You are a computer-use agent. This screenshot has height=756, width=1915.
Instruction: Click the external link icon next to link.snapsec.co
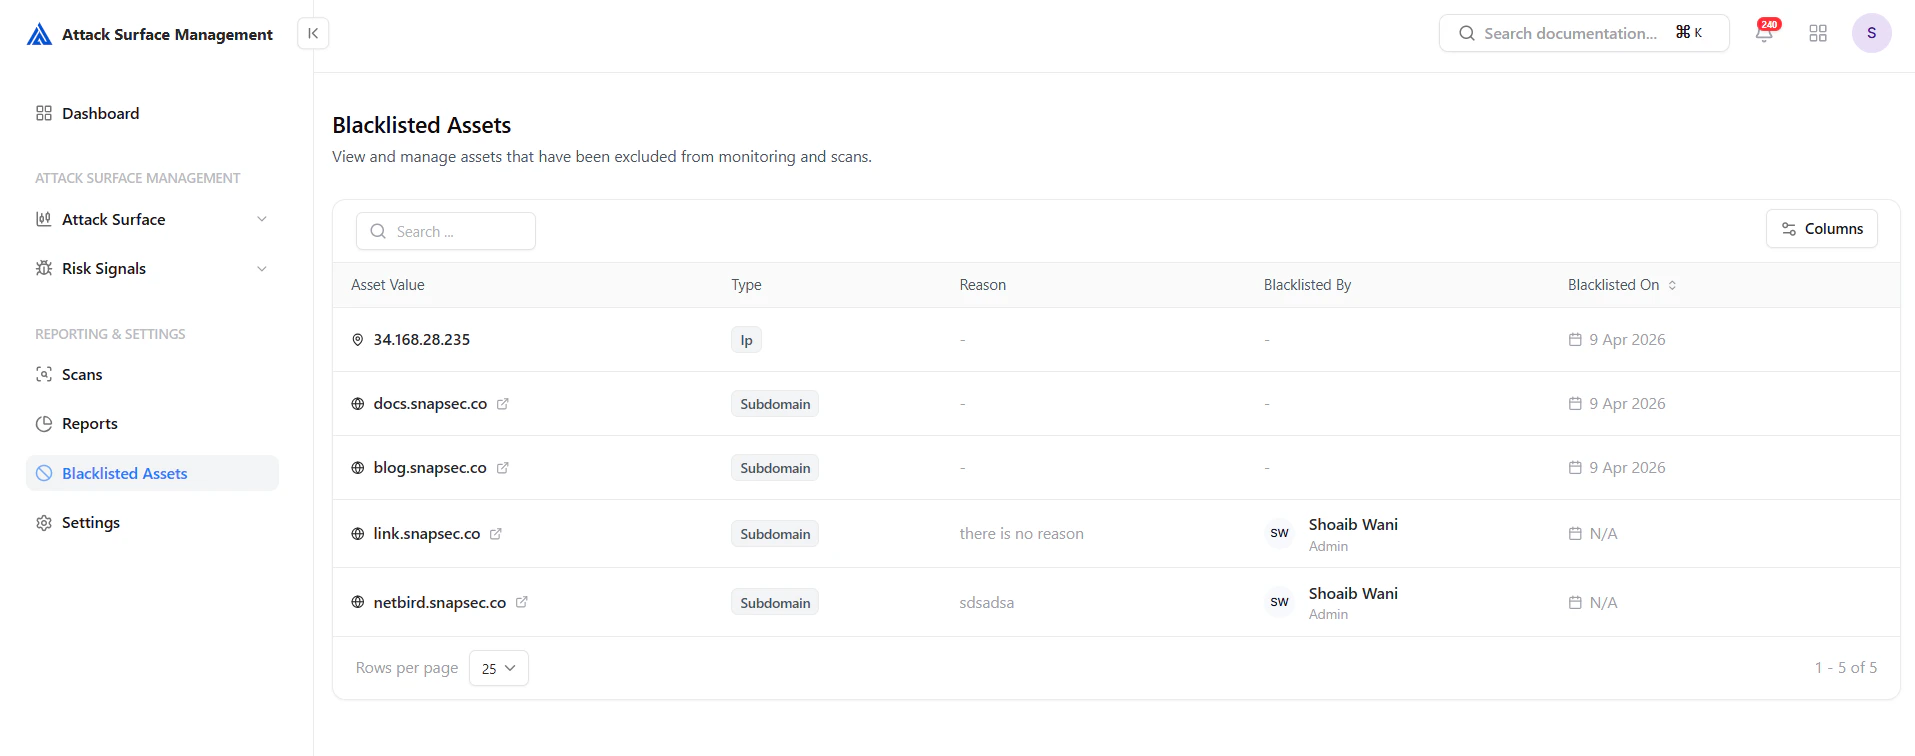pyautogui.click(x=496, y=534)
